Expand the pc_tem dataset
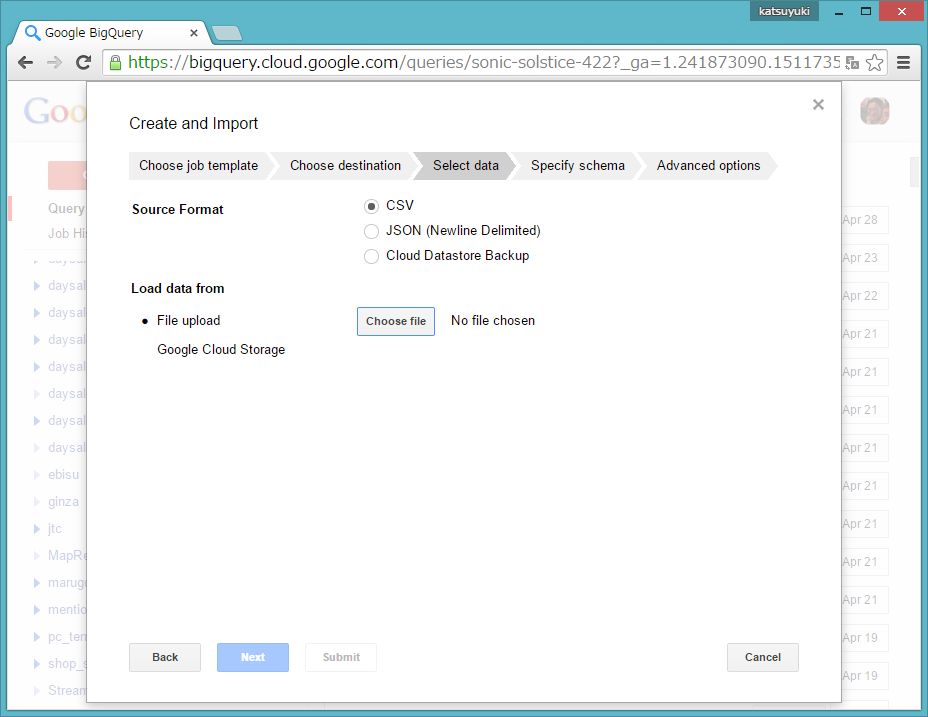The height and width of the screenshot is (717, 928). coord(37,637)
